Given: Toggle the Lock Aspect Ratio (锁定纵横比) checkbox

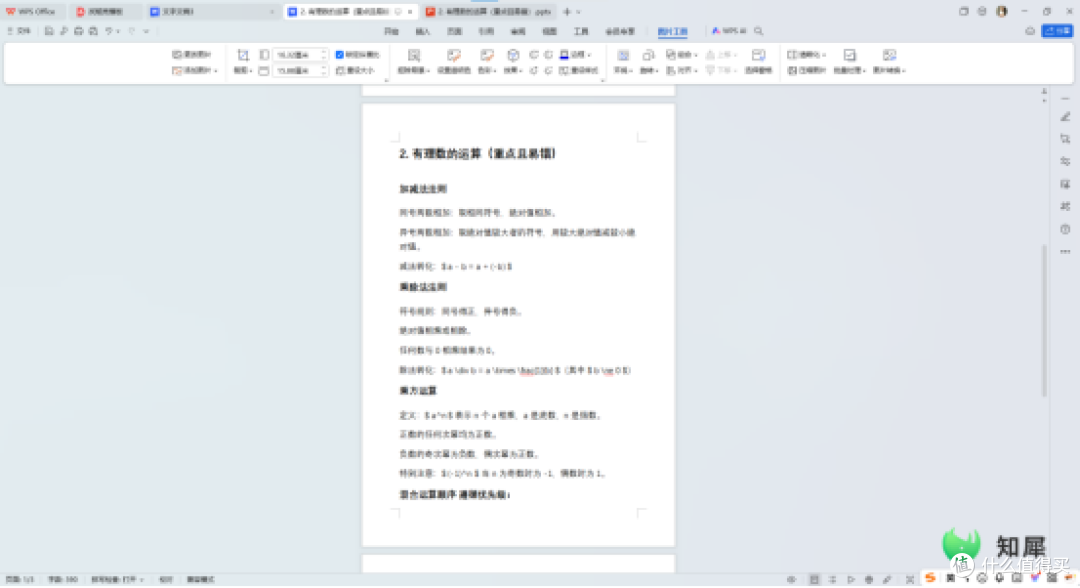Looking at the screenshot, I should click(340, 54).
